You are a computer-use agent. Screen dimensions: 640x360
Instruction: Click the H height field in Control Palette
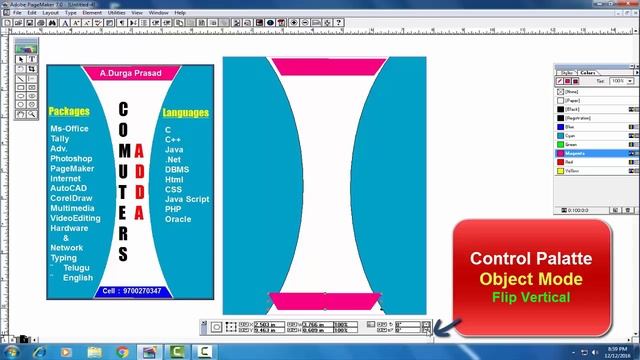(x=318, y=330)
